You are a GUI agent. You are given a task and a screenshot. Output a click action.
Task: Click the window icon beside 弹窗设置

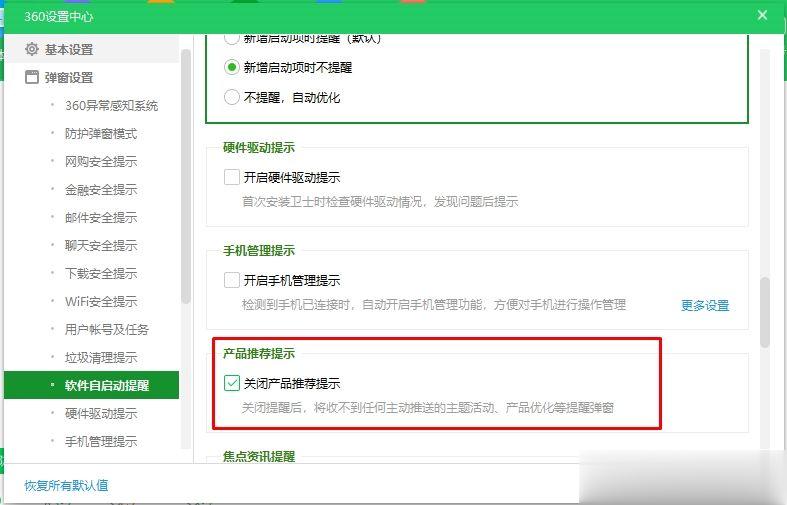coord(32,77)
